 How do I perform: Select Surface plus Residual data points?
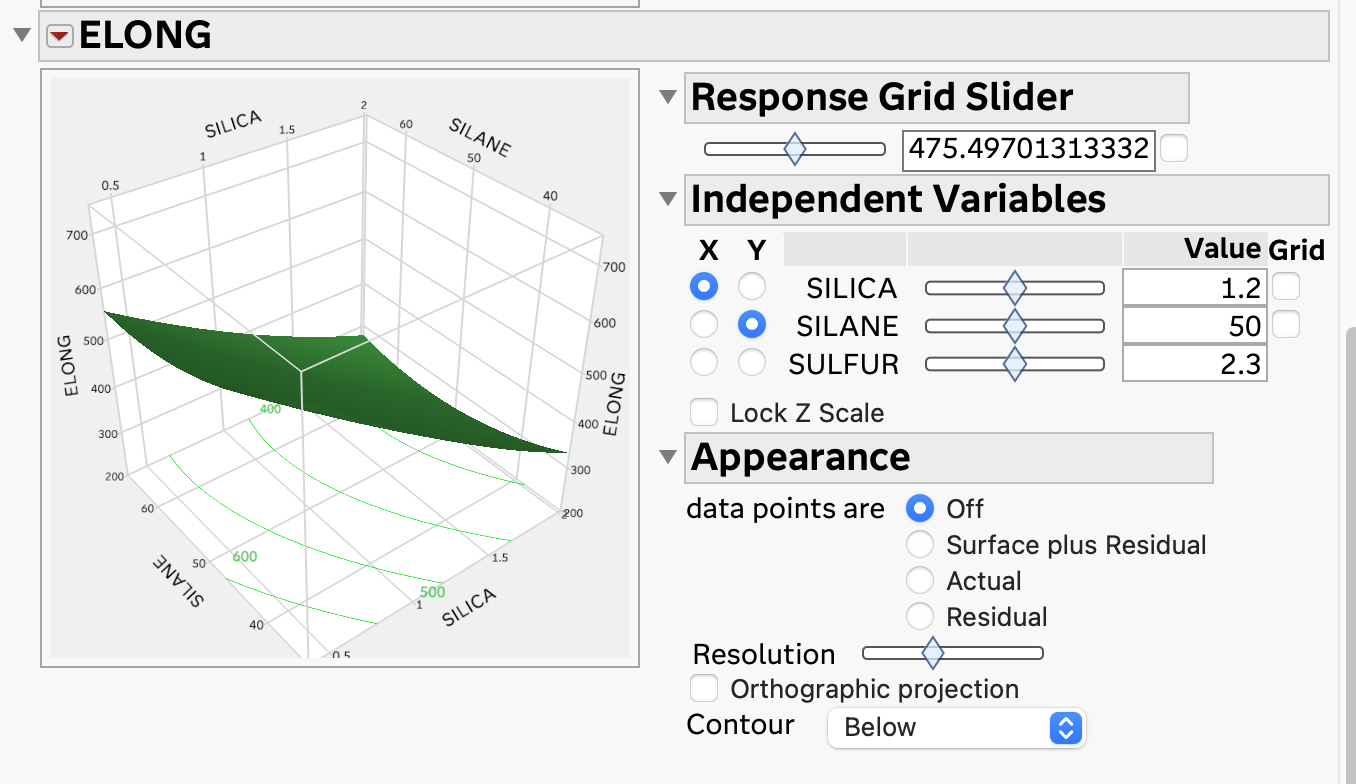click(920, 545)
